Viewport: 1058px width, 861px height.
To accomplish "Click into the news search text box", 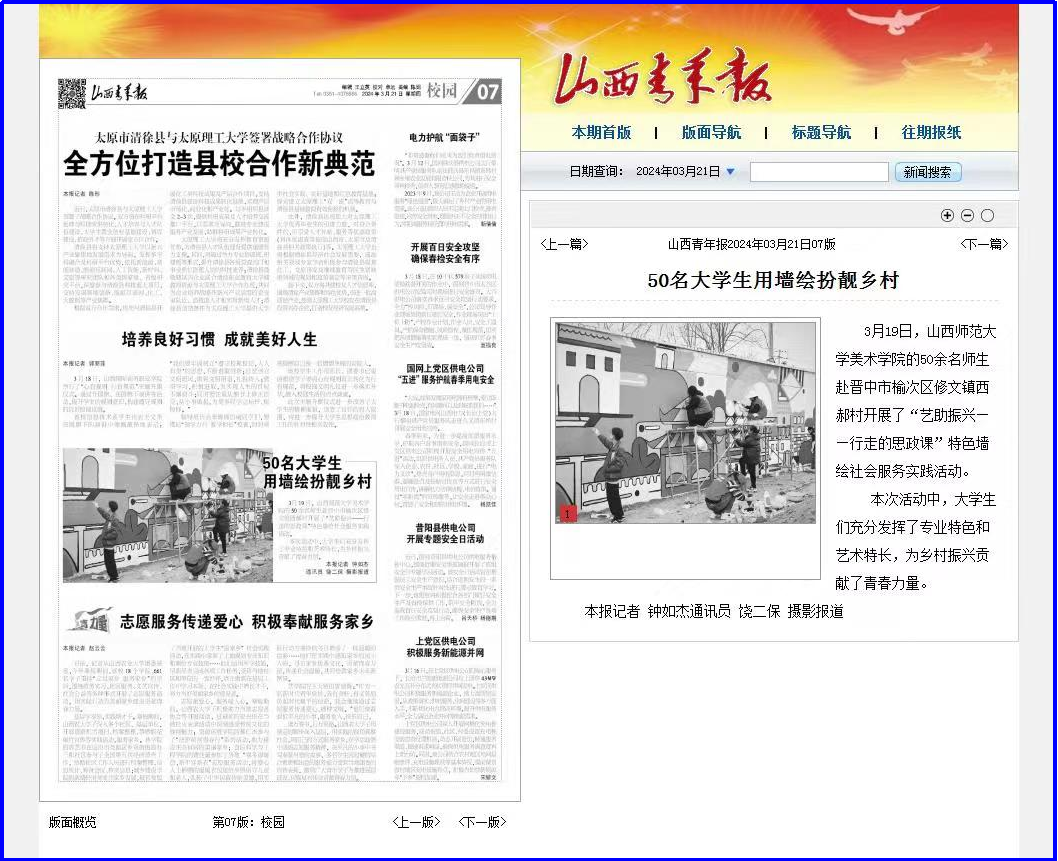I will [818, 172].
